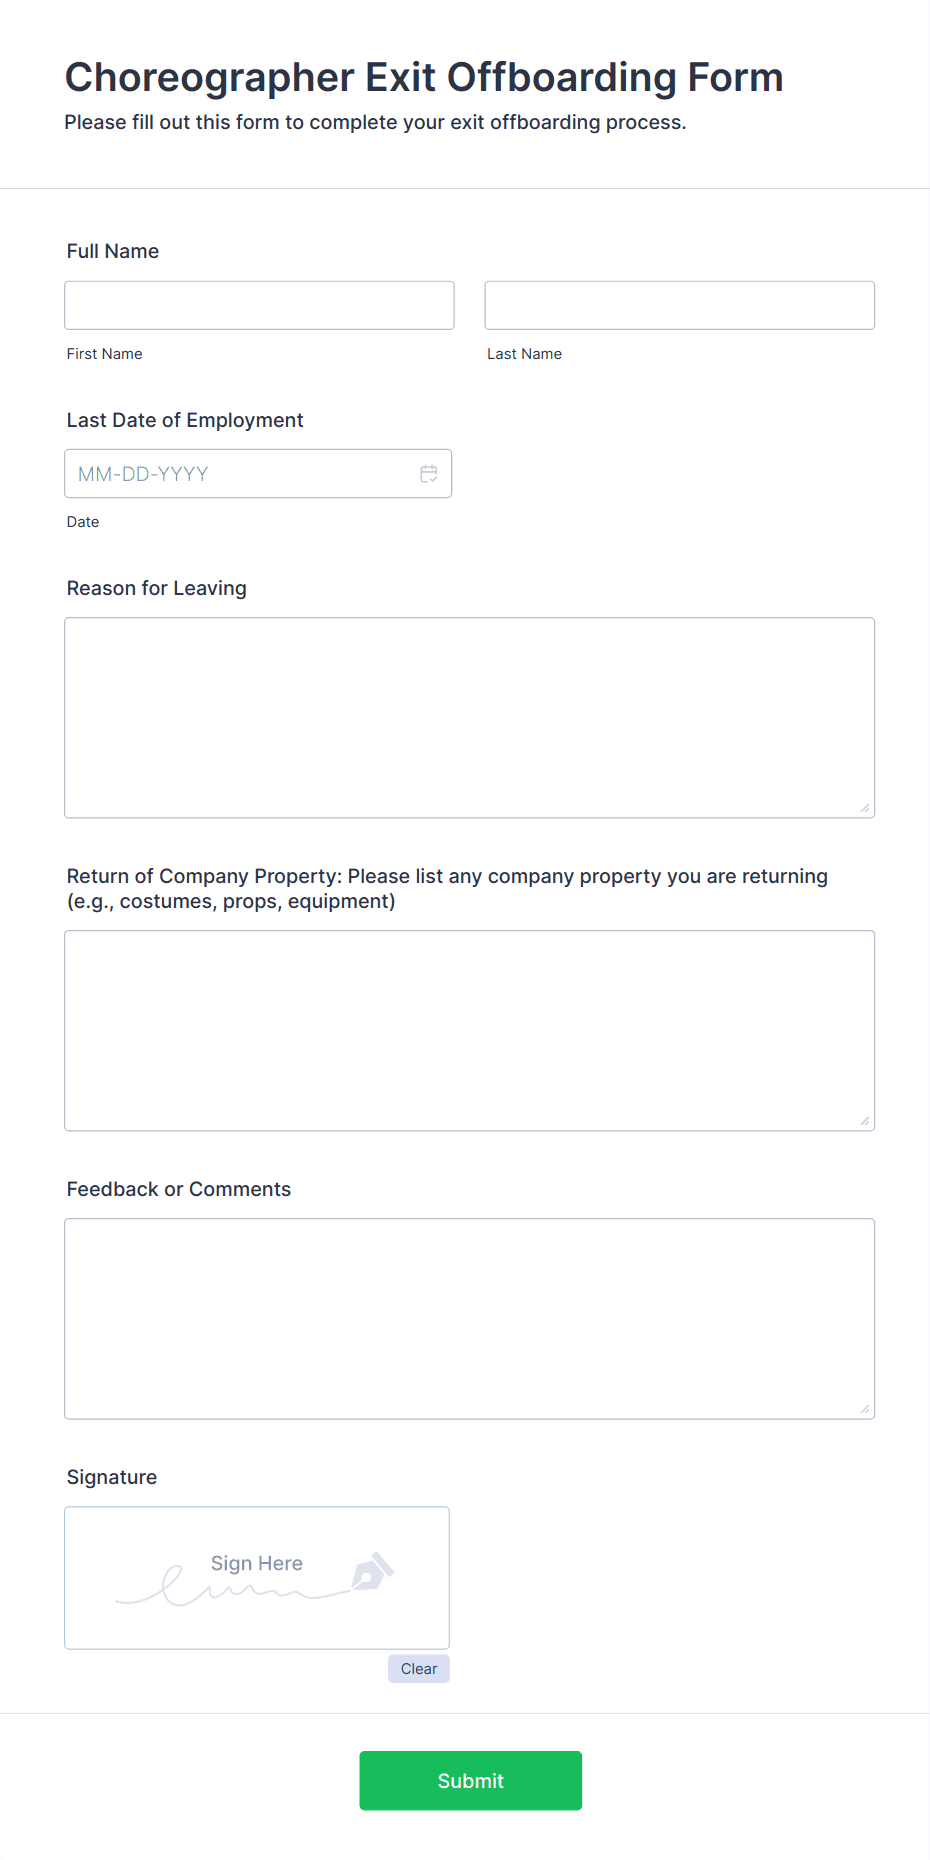Click the Company Property textarea resize grip
930x1860 pixels.
point(865,1121)
